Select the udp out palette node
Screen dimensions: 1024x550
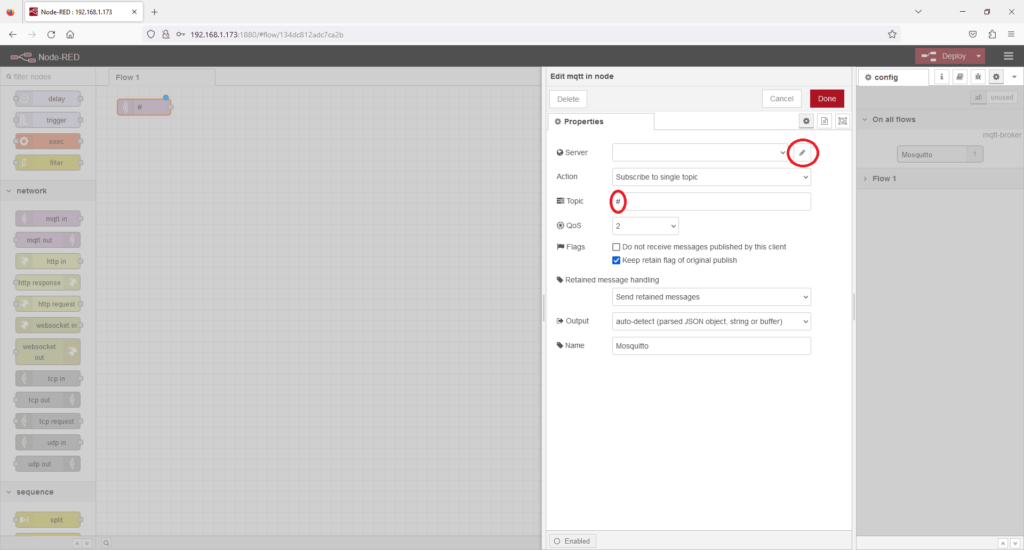click(48, 464)
